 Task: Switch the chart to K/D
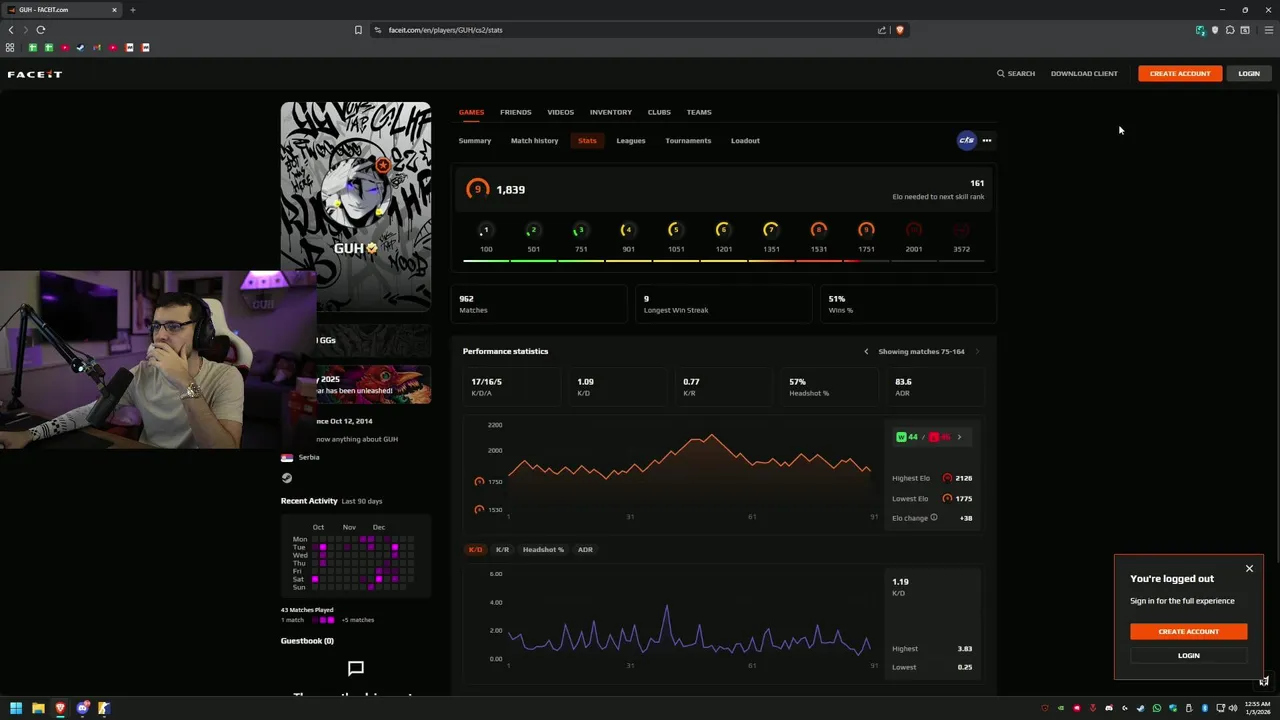[x=475, y=549]
